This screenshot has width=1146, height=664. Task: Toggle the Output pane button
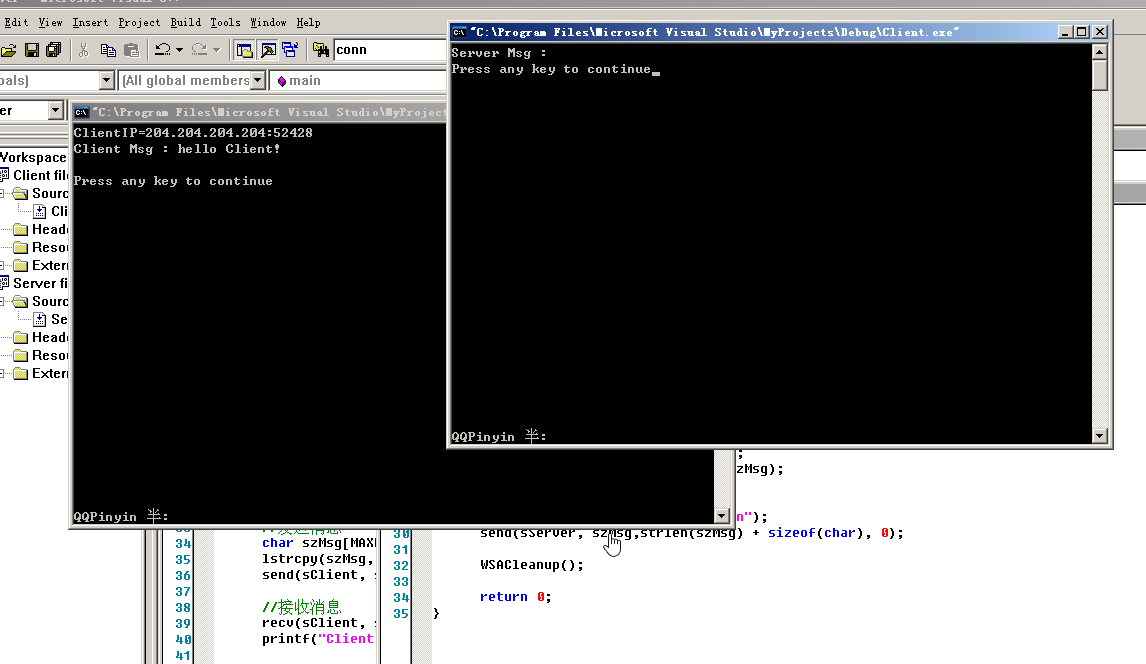[x=268, y=50]
